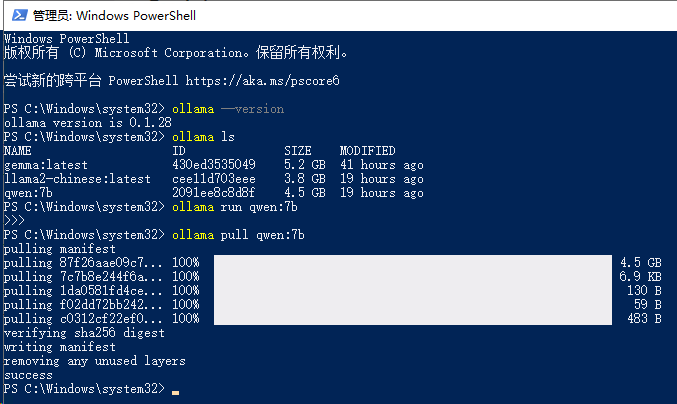This screenshot has width=677, height=404.
Task: Click the MODIFIED column header
Action: pos(368,151)
